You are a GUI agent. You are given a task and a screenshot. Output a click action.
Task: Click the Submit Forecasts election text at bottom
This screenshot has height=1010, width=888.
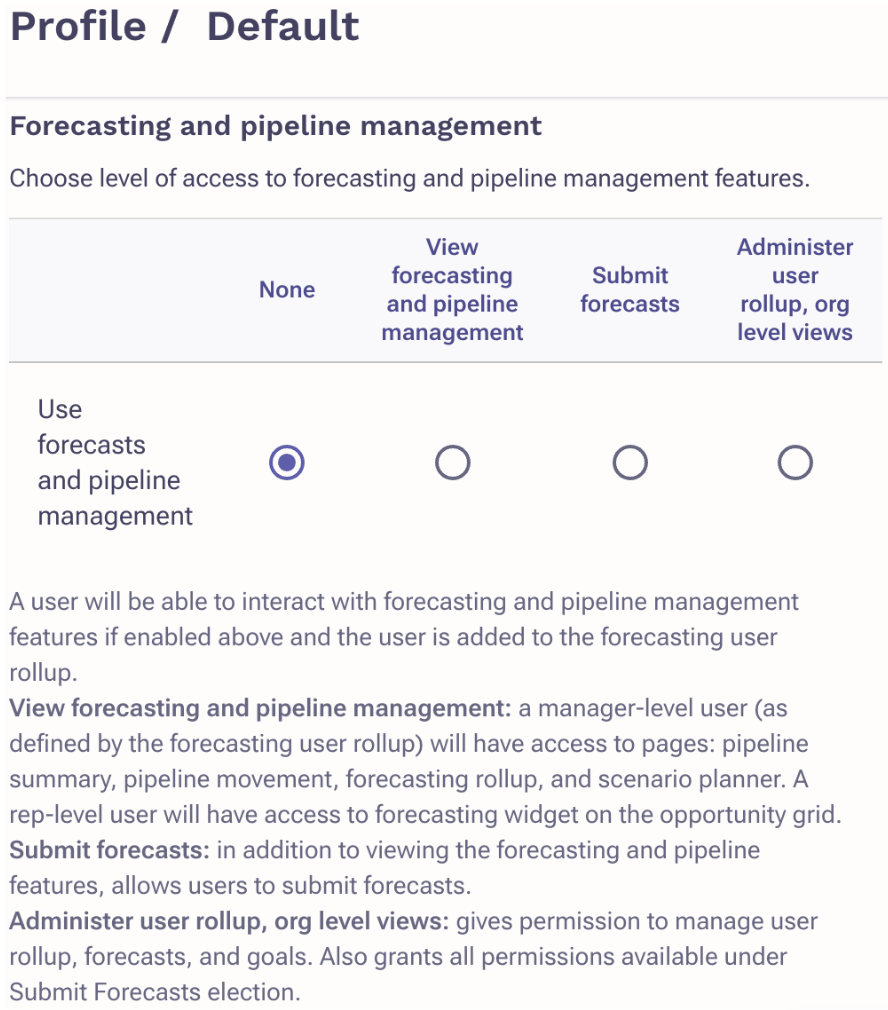pyautogui.click(x=155, y=993)
